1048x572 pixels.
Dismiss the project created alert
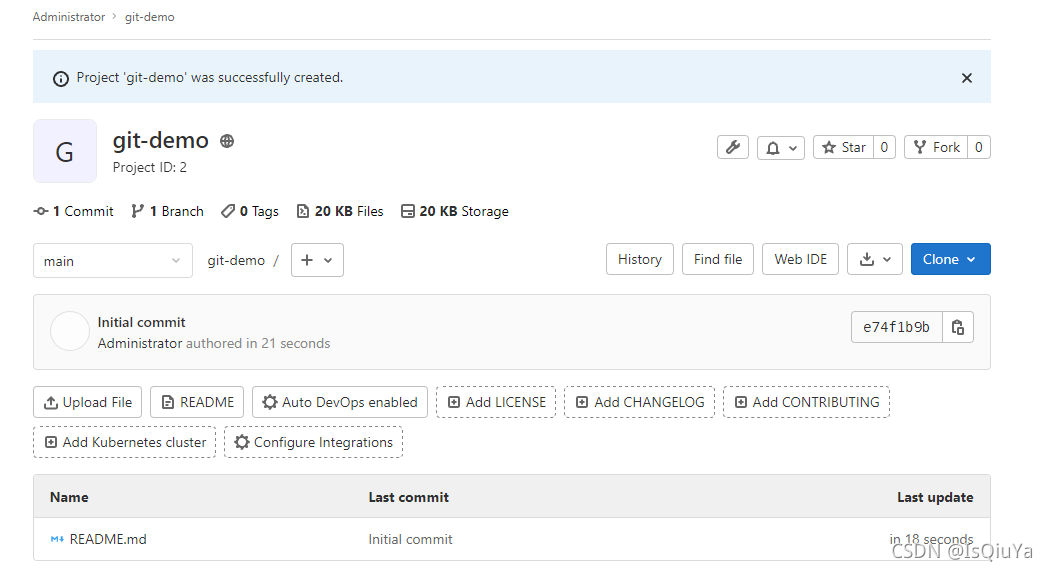[x=966, y=78]
